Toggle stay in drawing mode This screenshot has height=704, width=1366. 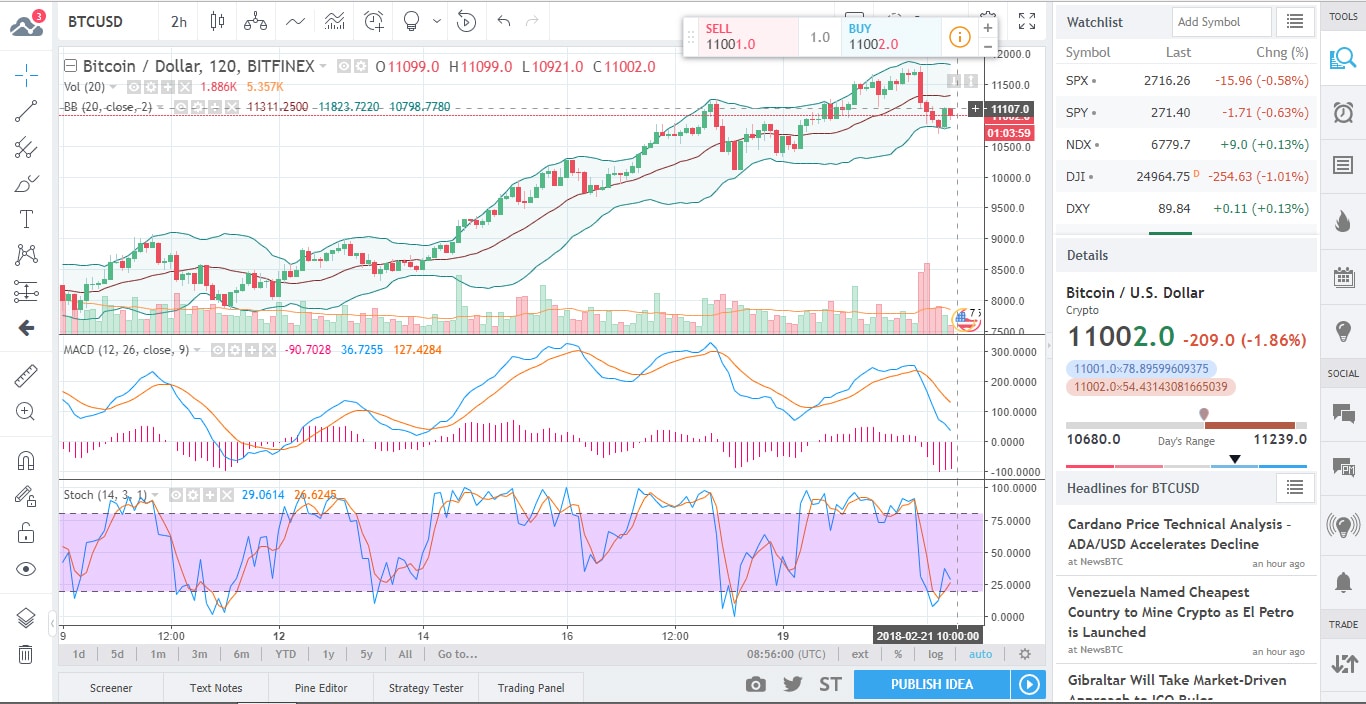coord(26,496)
